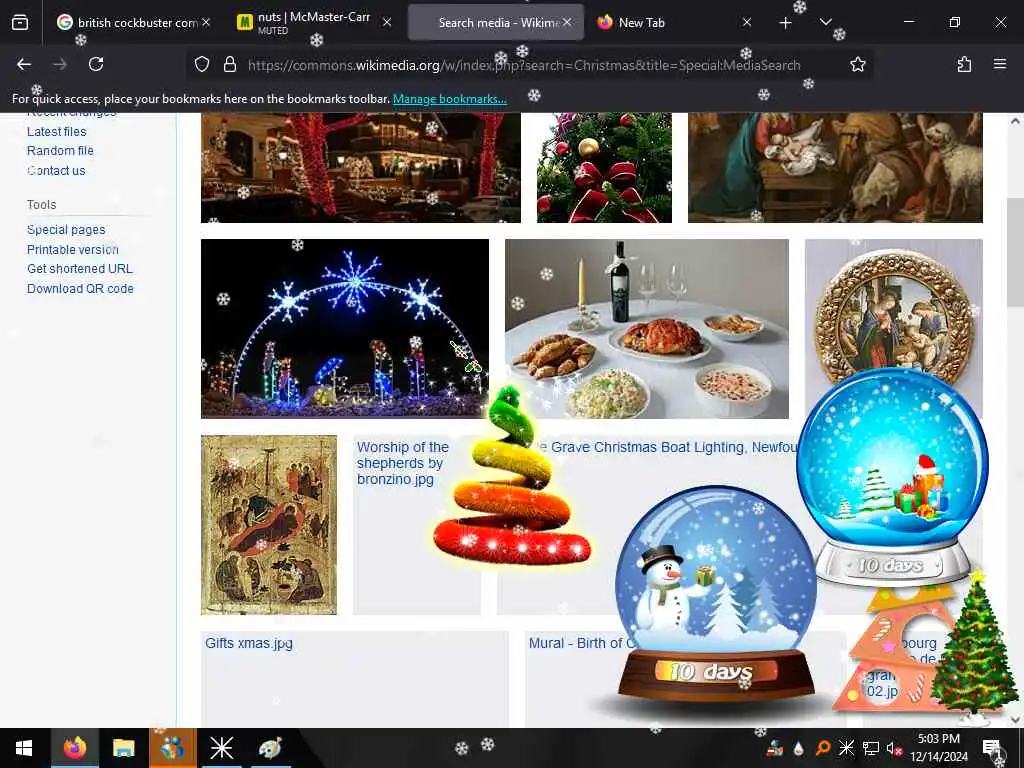Open the tracking protection shield icon
This screenshot has height=768, width=1024.
pos(202,65)
